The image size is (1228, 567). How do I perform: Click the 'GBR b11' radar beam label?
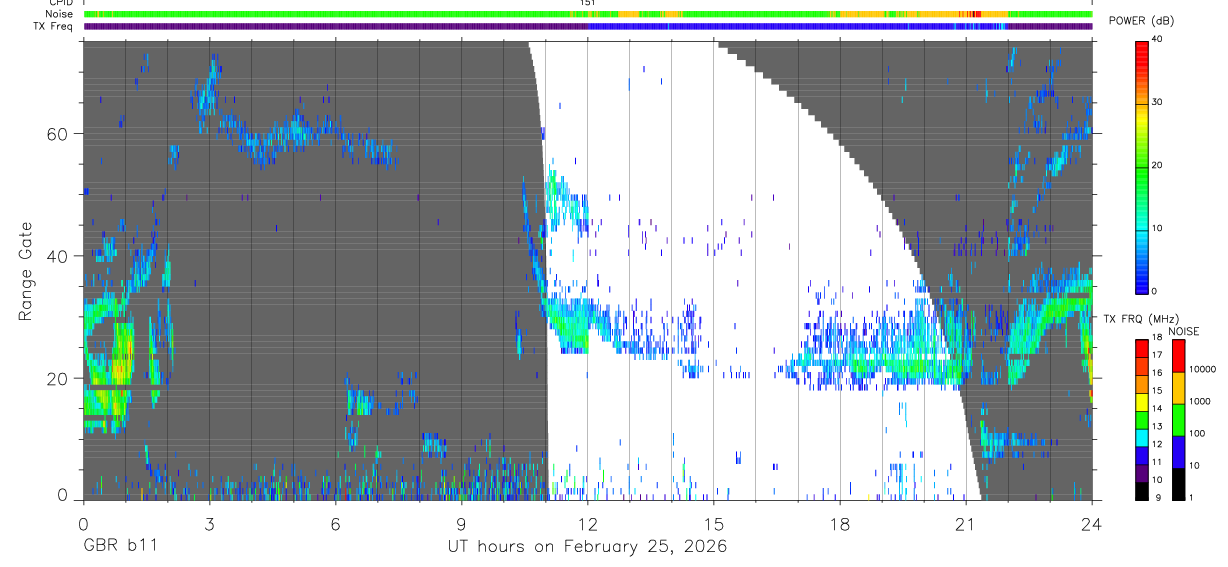point(120,547)
